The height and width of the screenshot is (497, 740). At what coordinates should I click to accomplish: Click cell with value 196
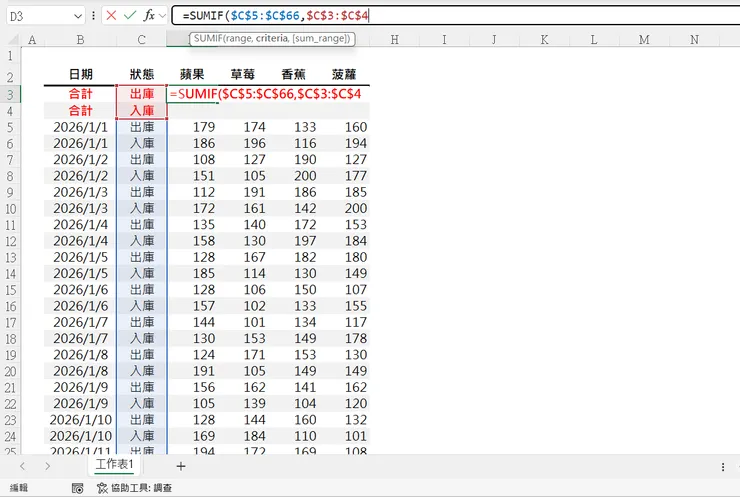pos(243,143)
